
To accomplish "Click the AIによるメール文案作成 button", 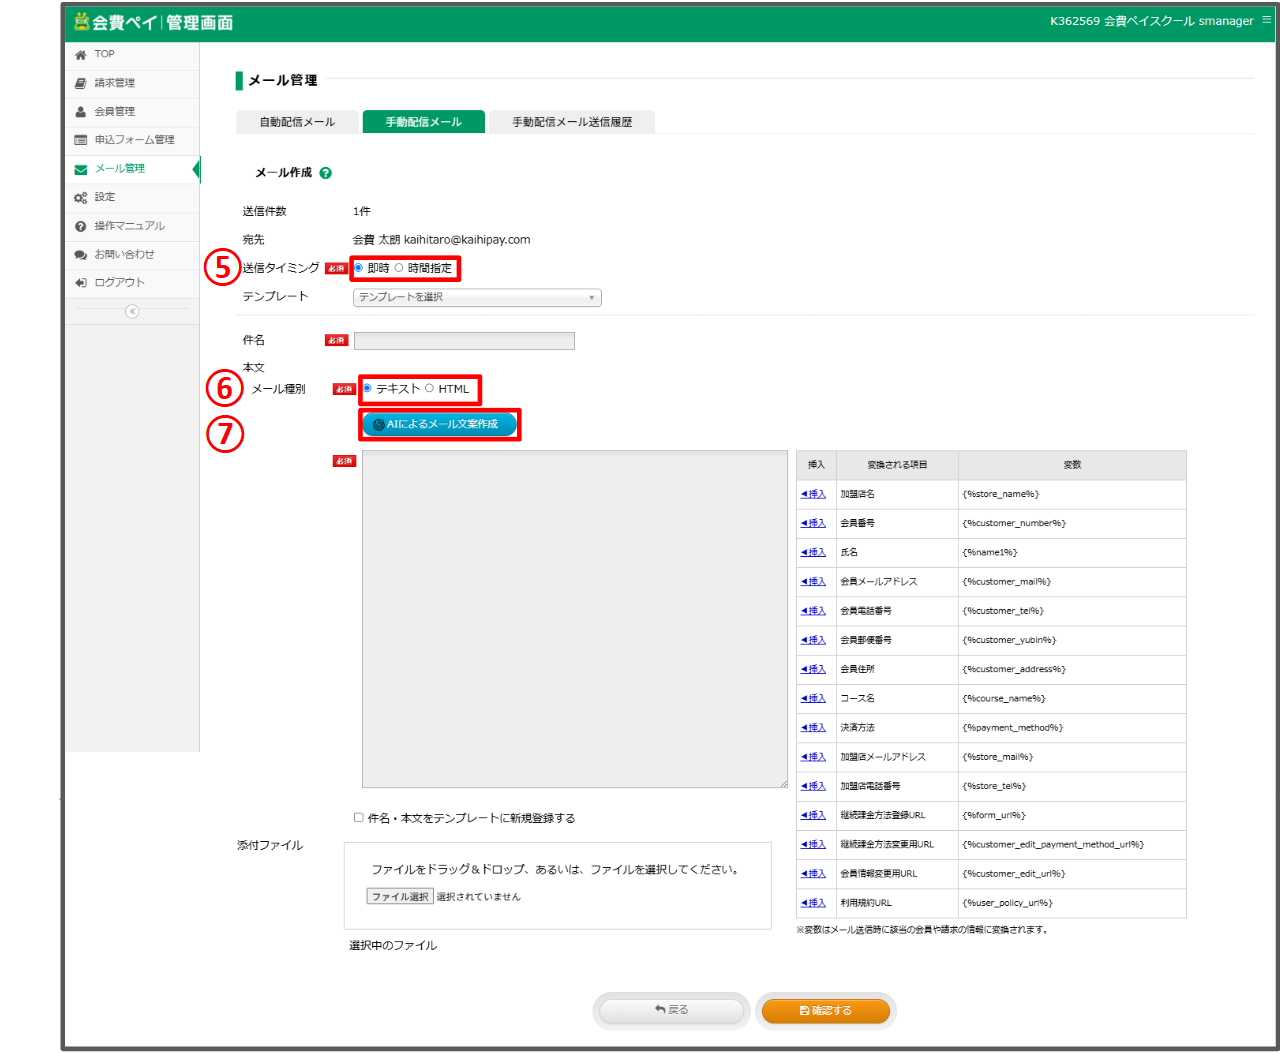I will coord(439,424).
